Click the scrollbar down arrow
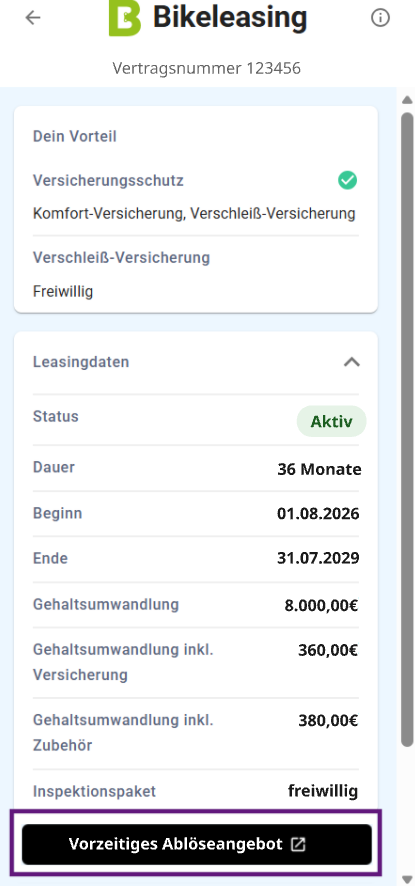Viewport: 415px width, 886px height. (x=407, y=879)
